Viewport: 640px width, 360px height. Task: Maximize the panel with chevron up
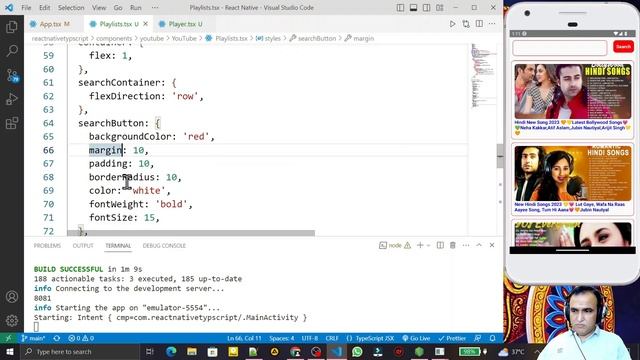(x=479, y=245)
